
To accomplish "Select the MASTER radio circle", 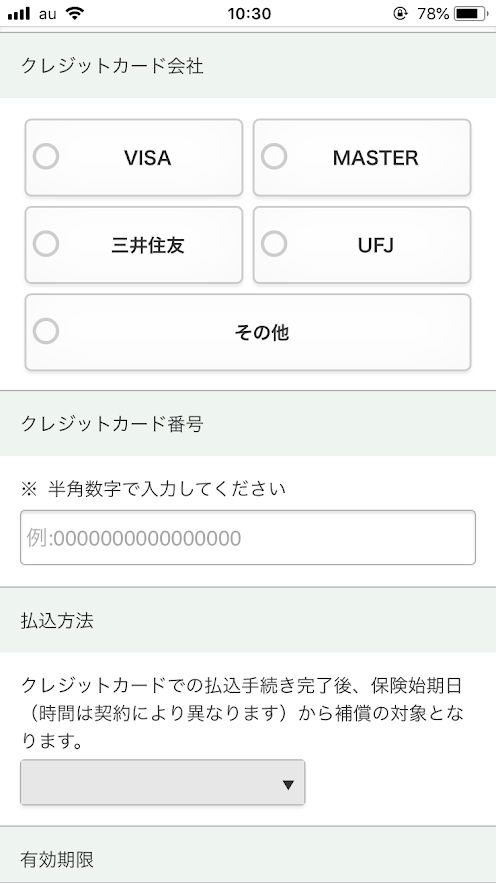I will coord(274,157).
